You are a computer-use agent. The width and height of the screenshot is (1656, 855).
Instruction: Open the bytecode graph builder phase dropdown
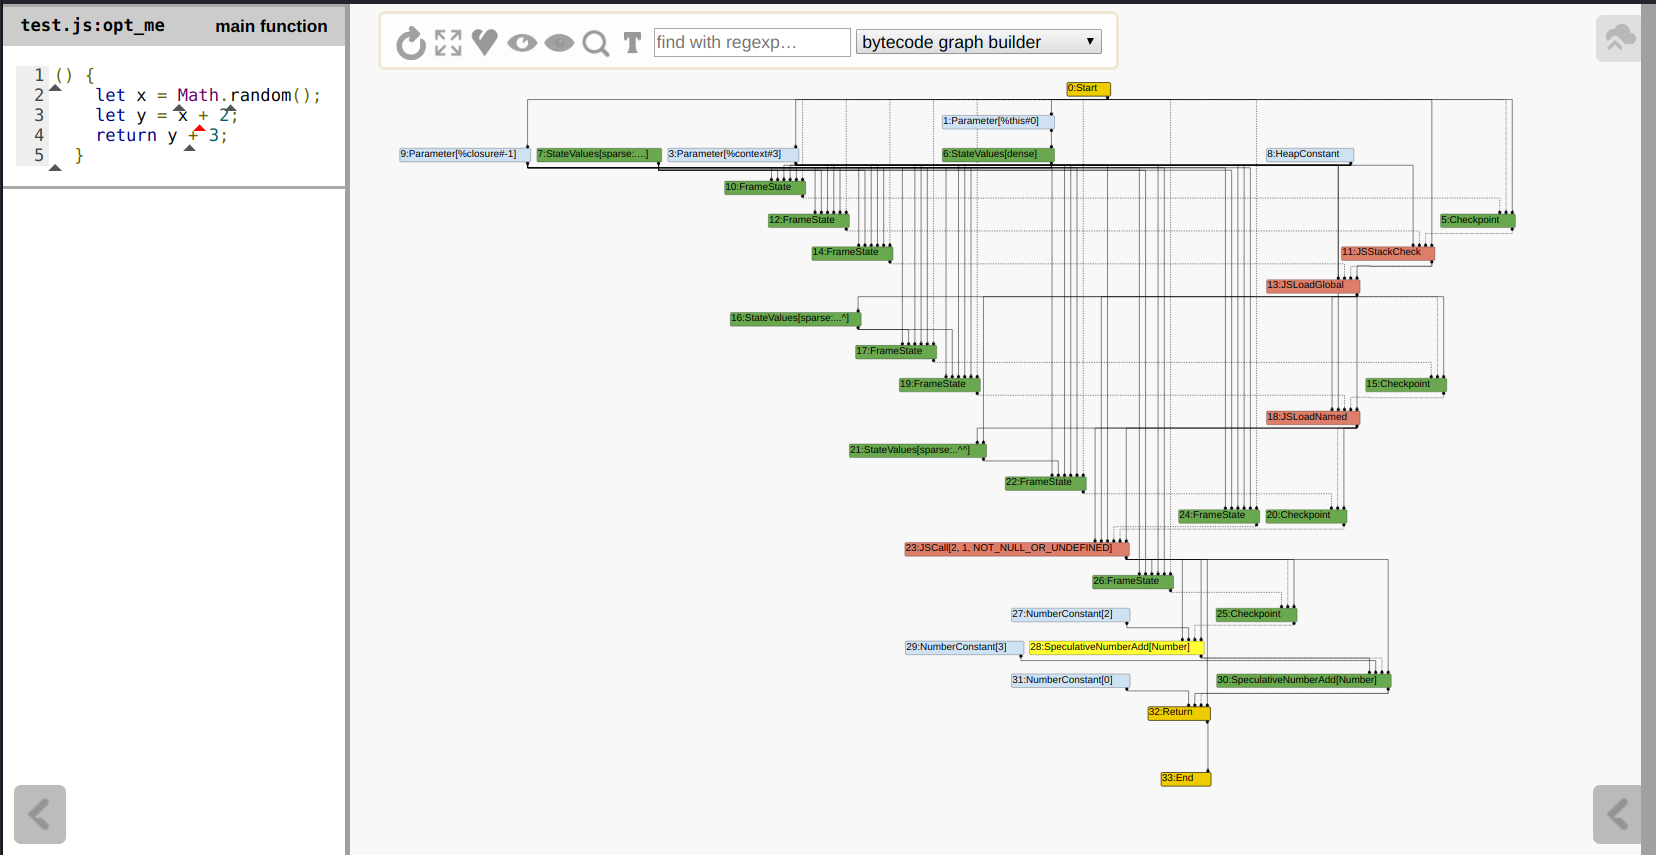tap(978, 42)
